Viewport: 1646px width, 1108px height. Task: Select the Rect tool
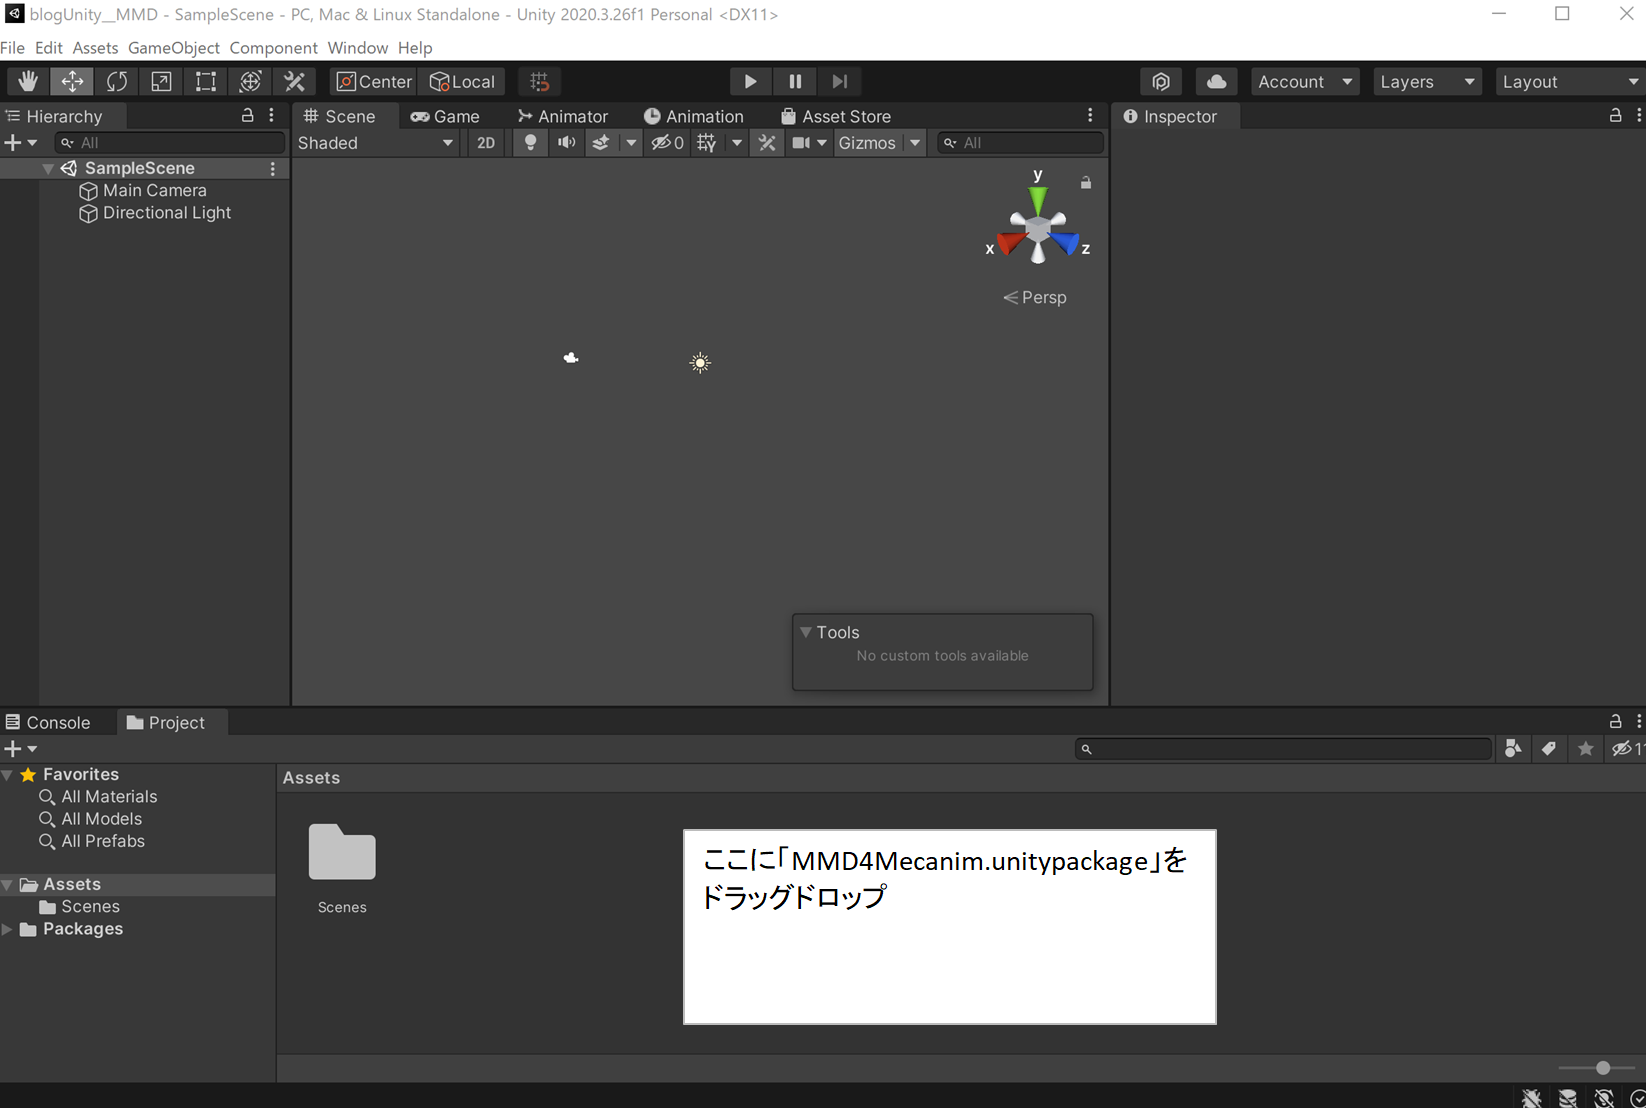coord(206,81)
